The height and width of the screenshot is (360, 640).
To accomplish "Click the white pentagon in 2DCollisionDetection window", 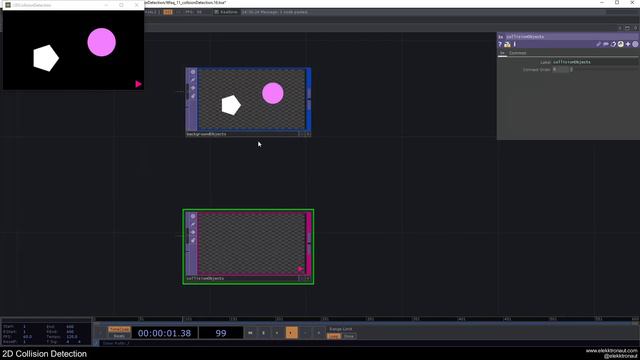I will tap(46, 58).
